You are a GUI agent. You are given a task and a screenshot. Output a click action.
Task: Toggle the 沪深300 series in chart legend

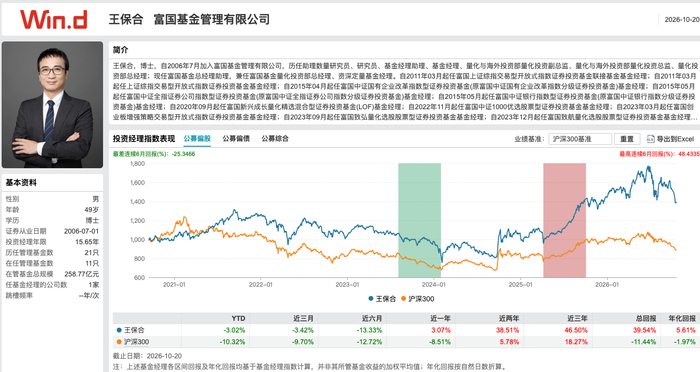[x=418, y=299]
